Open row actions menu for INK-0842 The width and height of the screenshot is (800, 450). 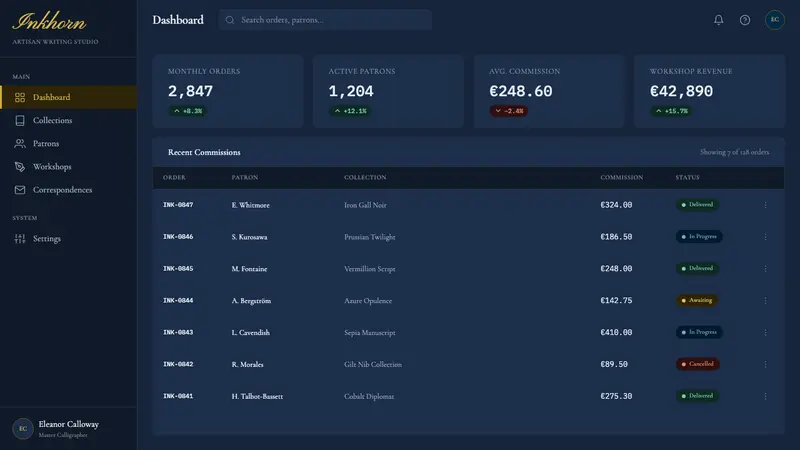pyautogui.click(x=765, y=364)
